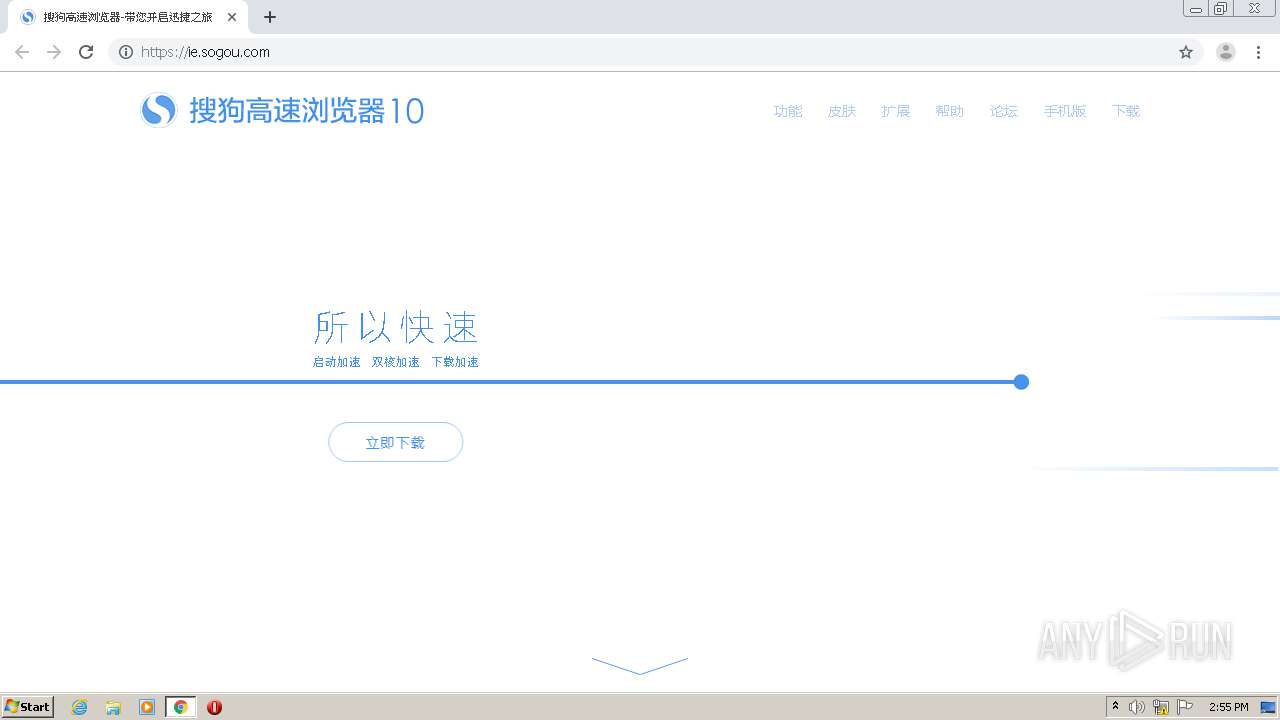
Task: Open the 手机版 nav item
Action: [x=1065, y=111]
